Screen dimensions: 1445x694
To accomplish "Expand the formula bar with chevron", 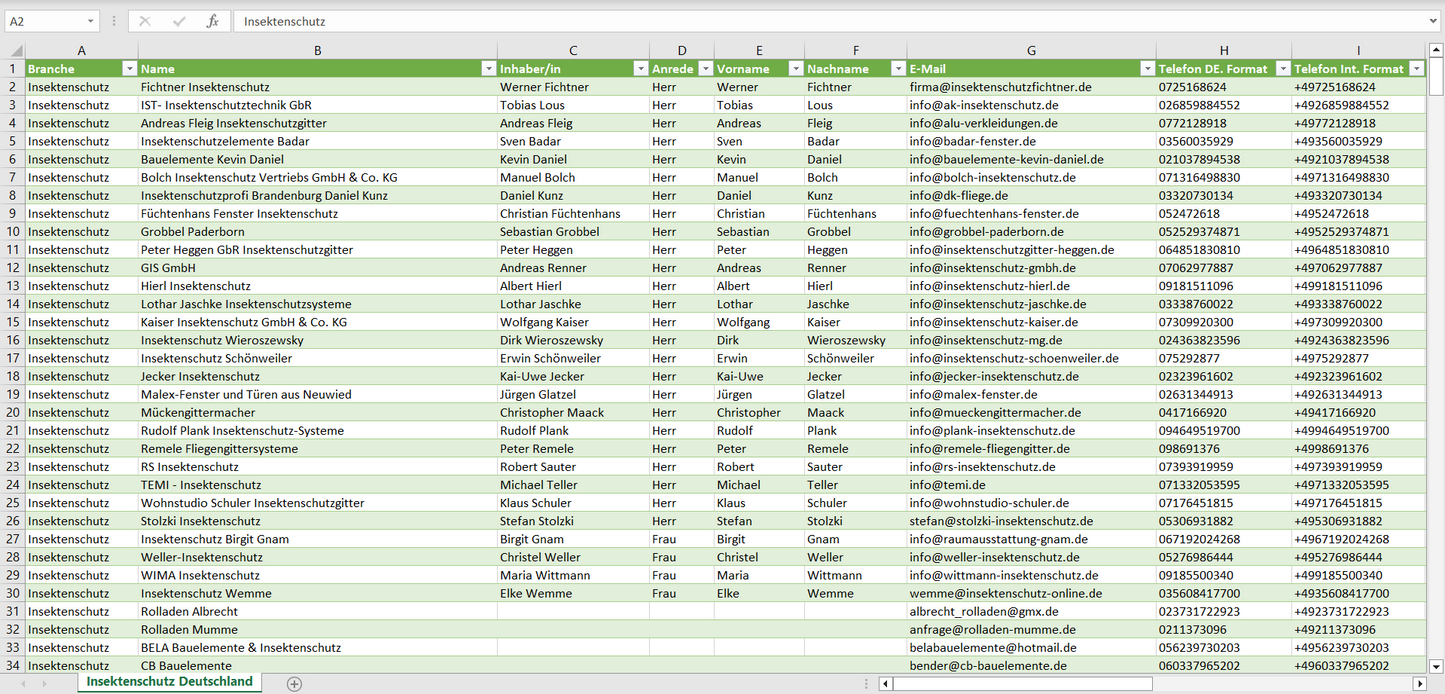I will coord(1434,21).
